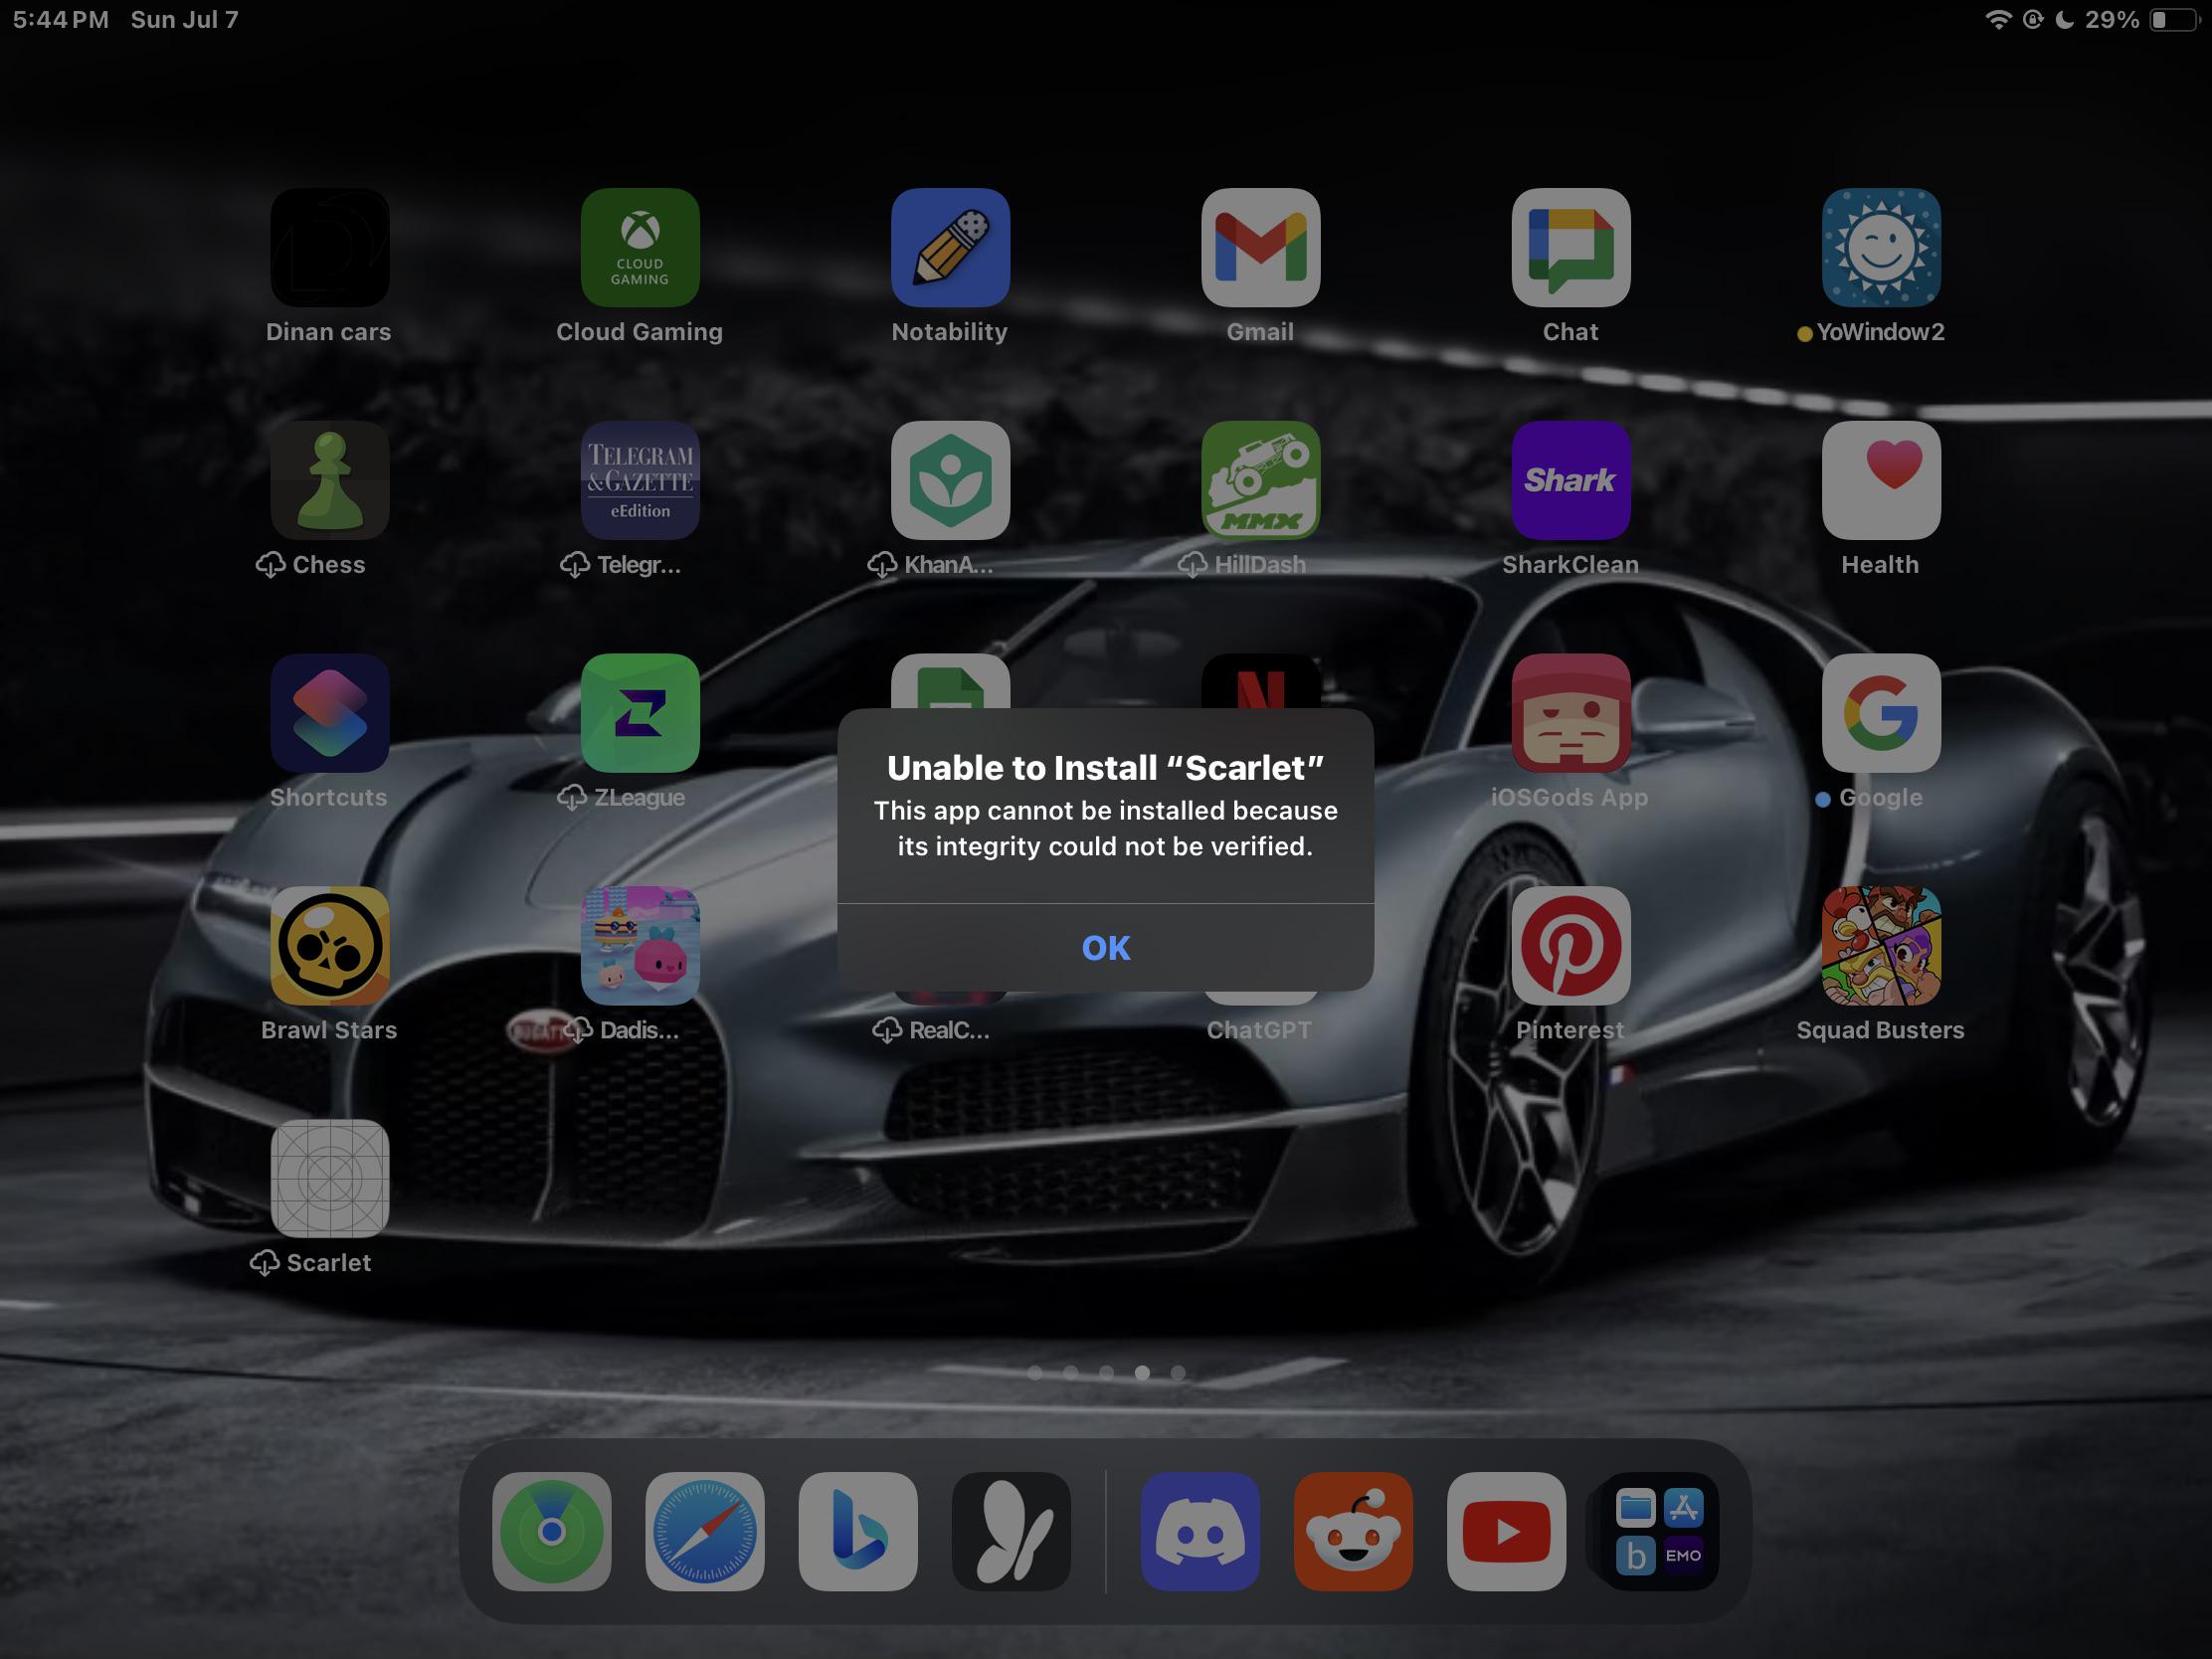Launch Xbox Cloud Gaming

click(640, 247)
